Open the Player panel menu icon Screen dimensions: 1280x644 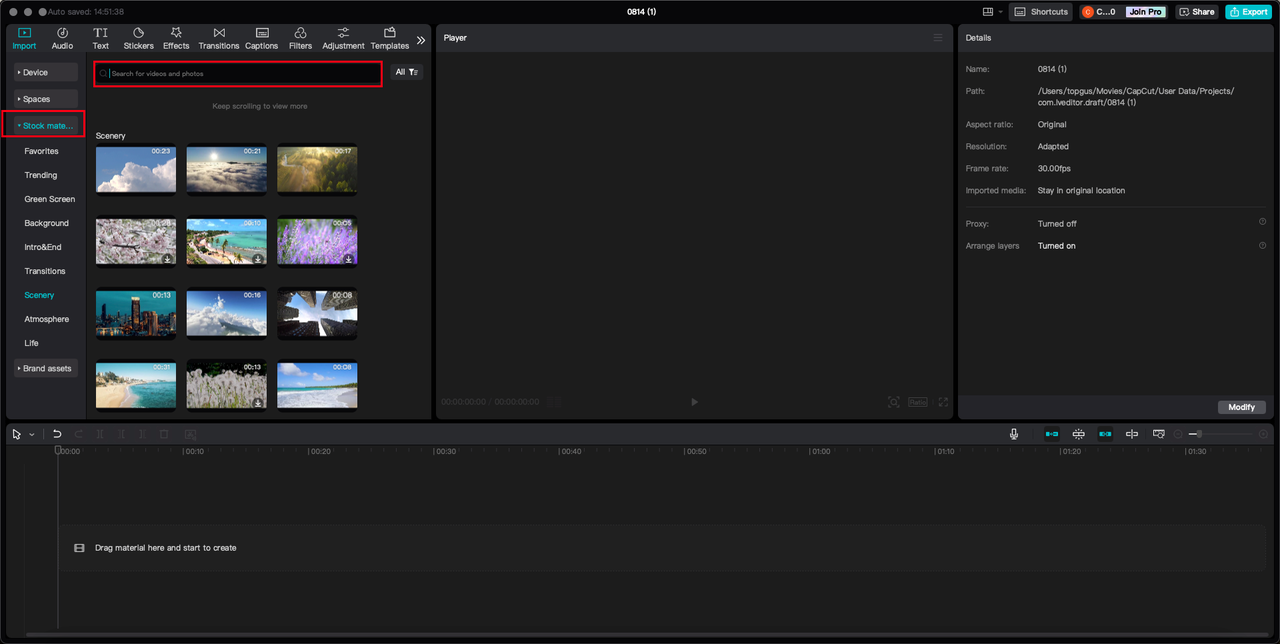click(938, 38)
